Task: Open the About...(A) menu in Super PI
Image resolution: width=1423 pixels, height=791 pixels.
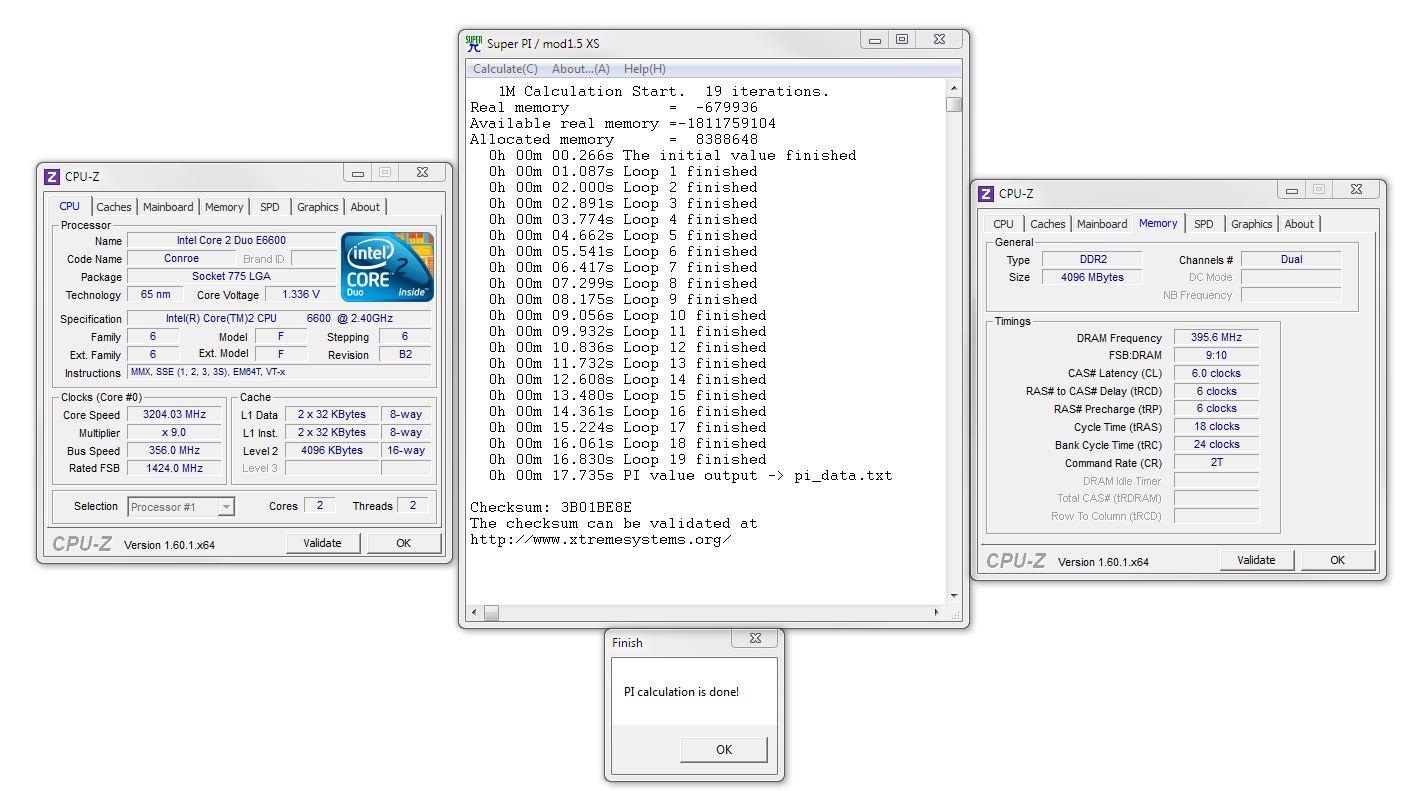Action: (581, 69)
